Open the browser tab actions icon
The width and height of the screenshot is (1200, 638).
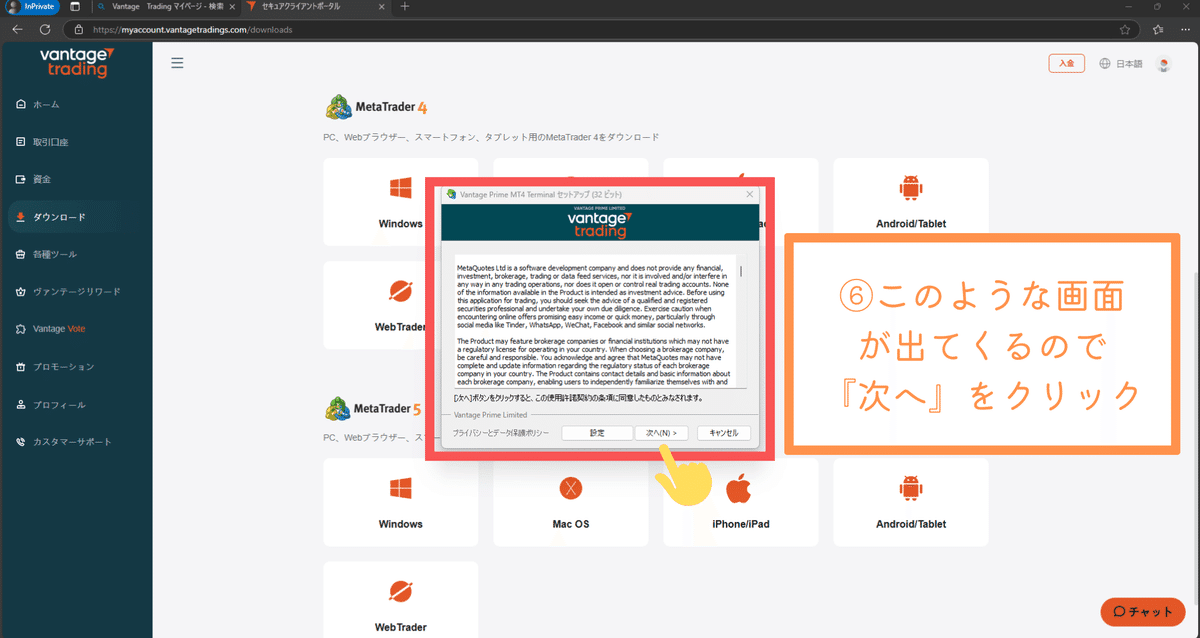(x=75, y=6)
